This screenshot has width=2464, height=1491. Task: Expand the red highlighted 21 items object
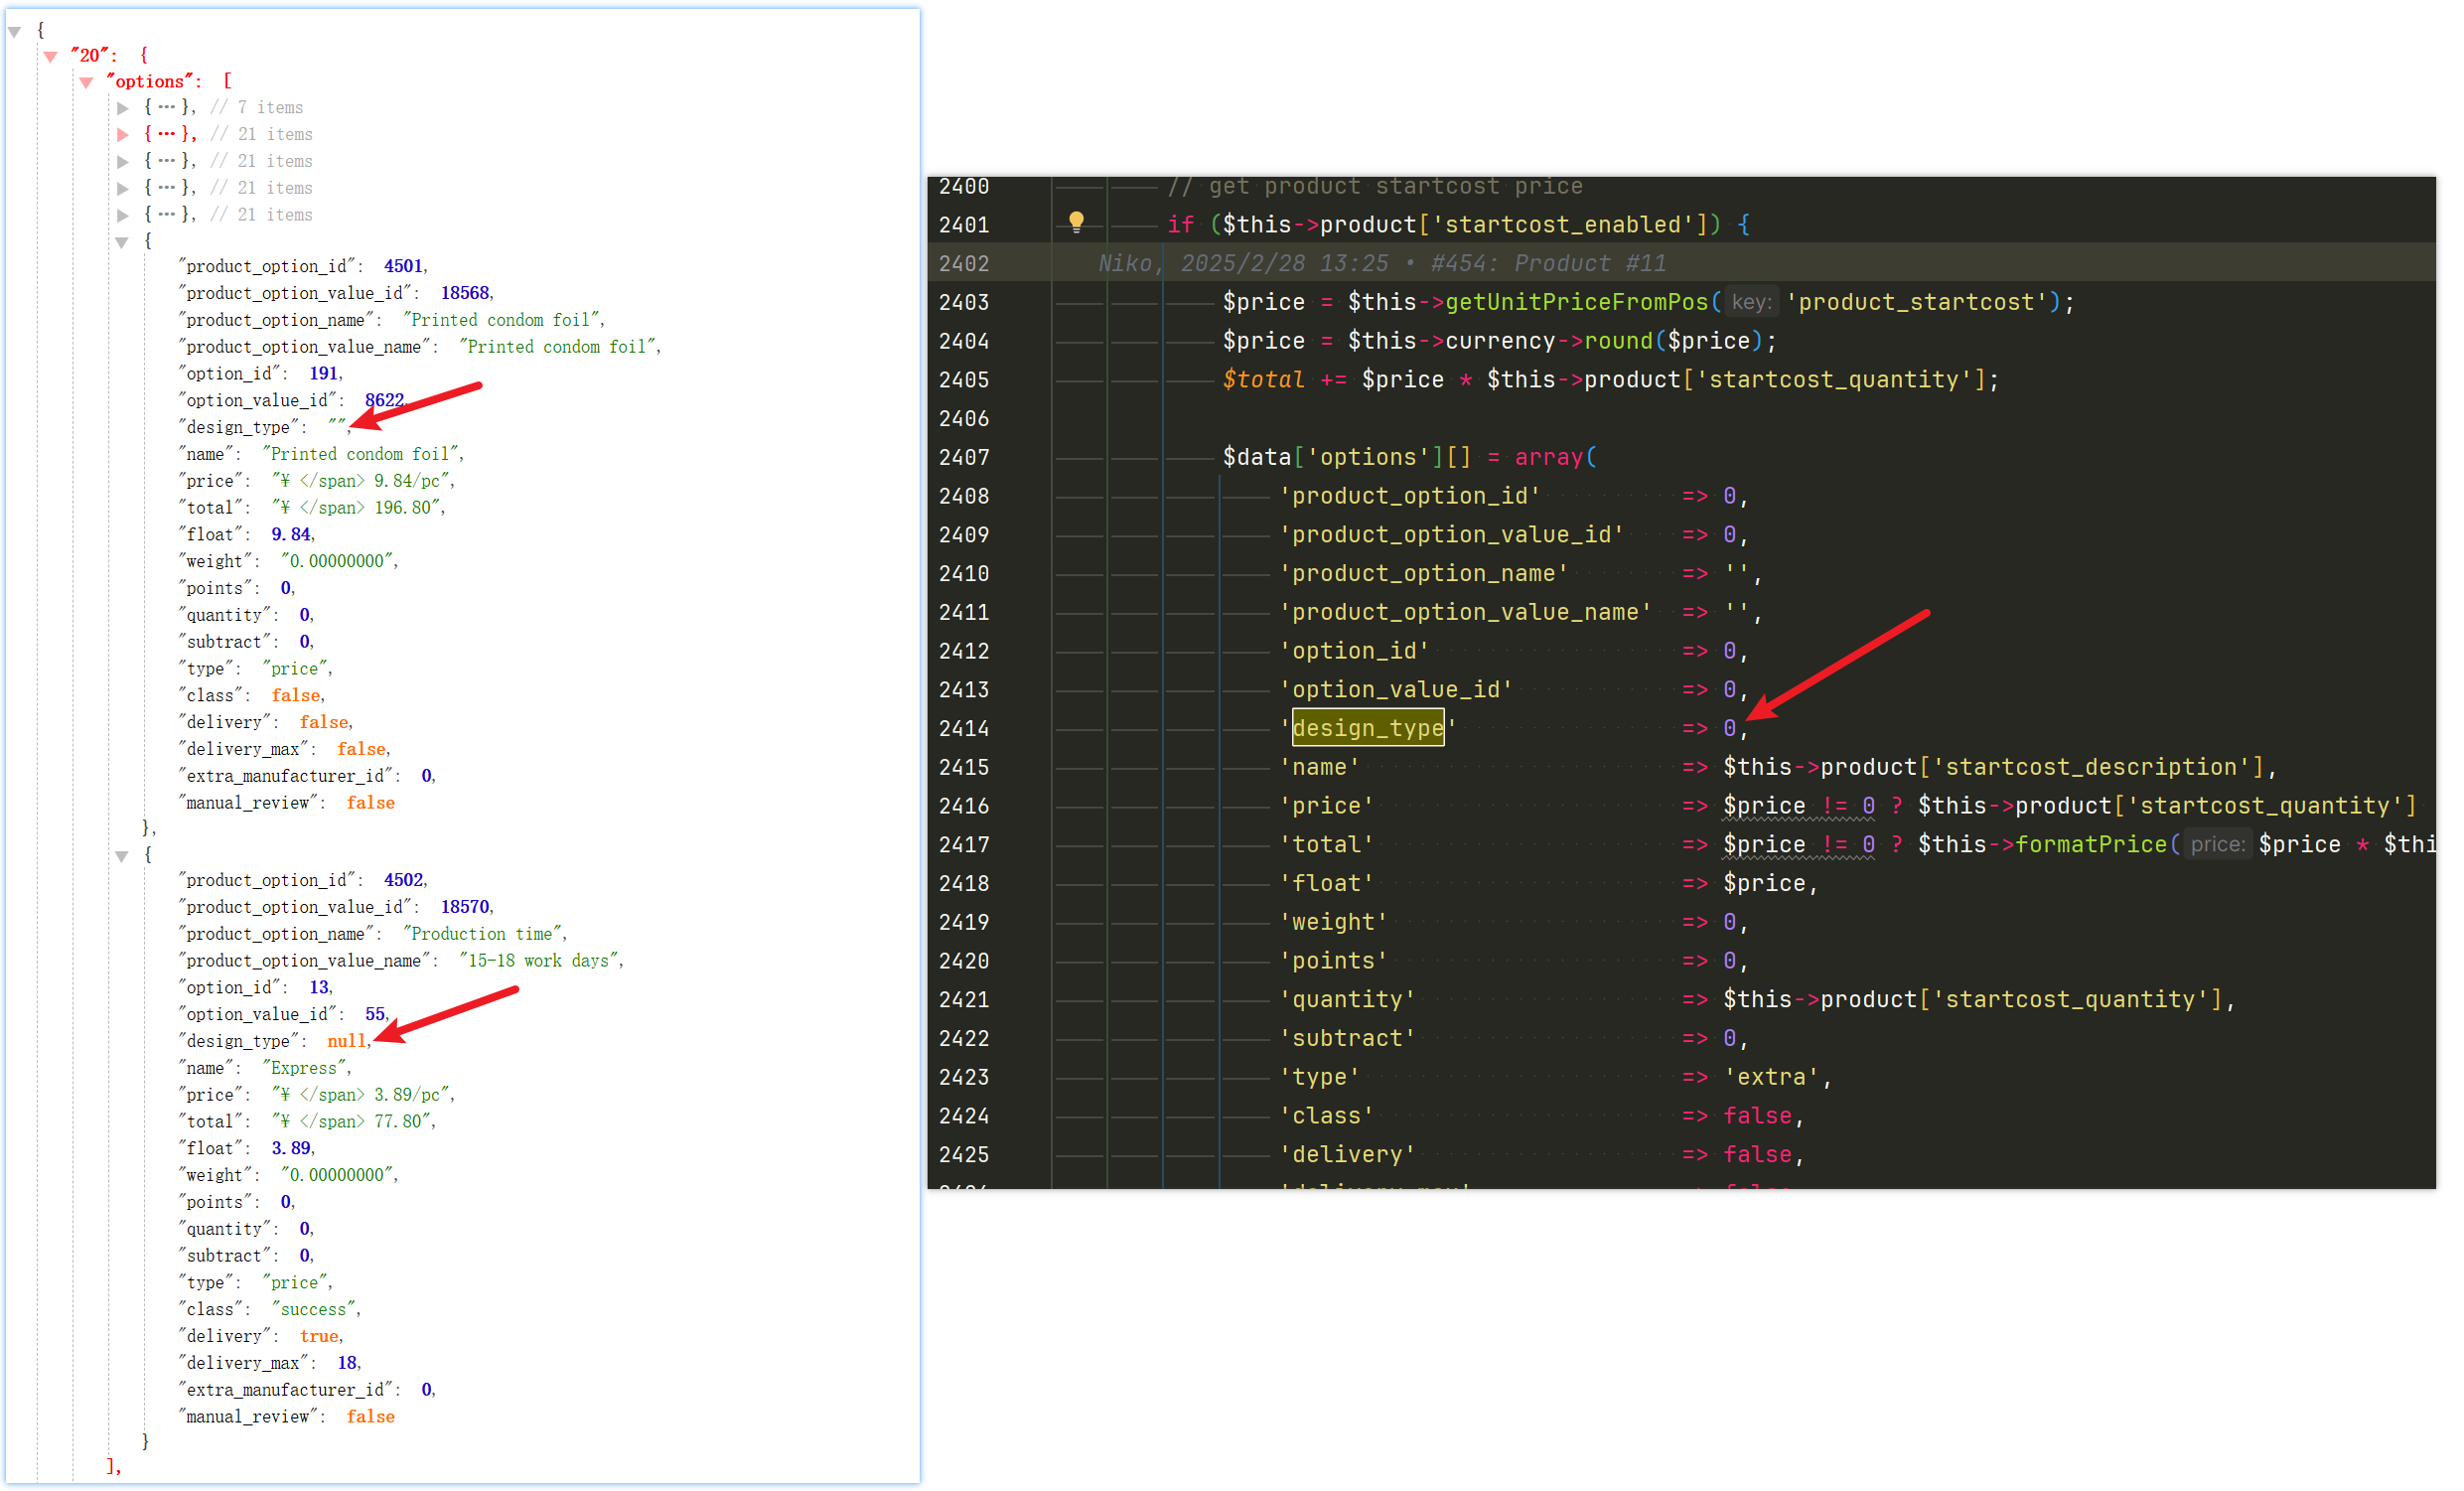(123, 135)
